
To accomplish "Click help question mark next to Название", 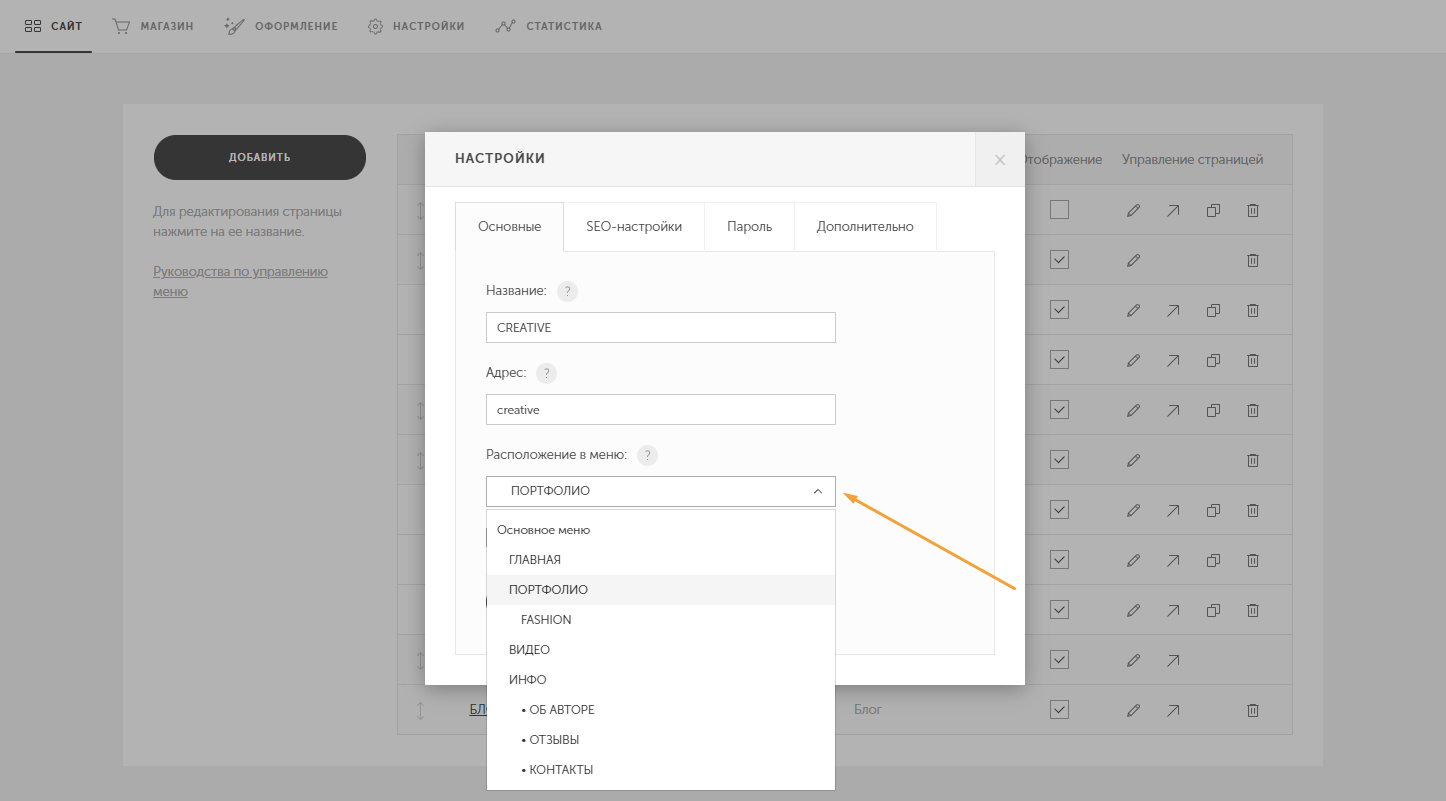I will (567, 291).
